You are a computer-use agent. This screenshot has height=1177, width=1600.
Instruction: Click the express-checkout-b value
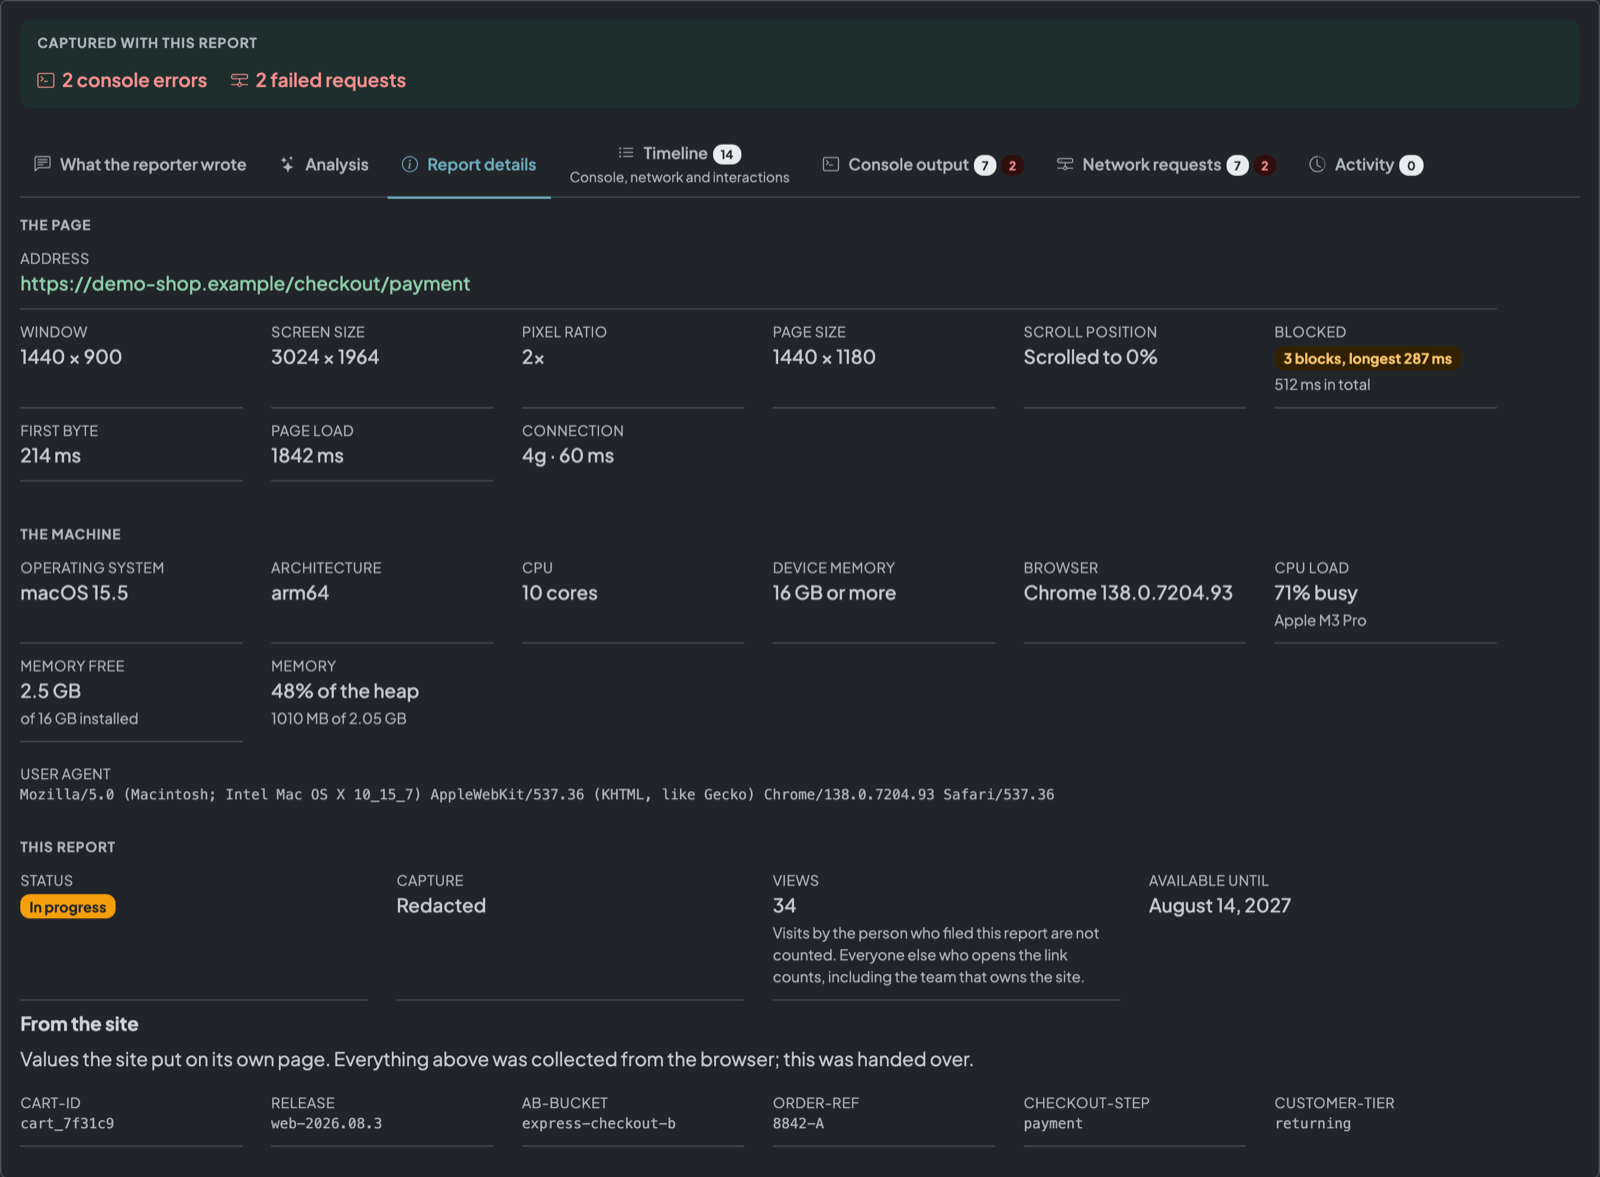click(x=599, y=1124)
